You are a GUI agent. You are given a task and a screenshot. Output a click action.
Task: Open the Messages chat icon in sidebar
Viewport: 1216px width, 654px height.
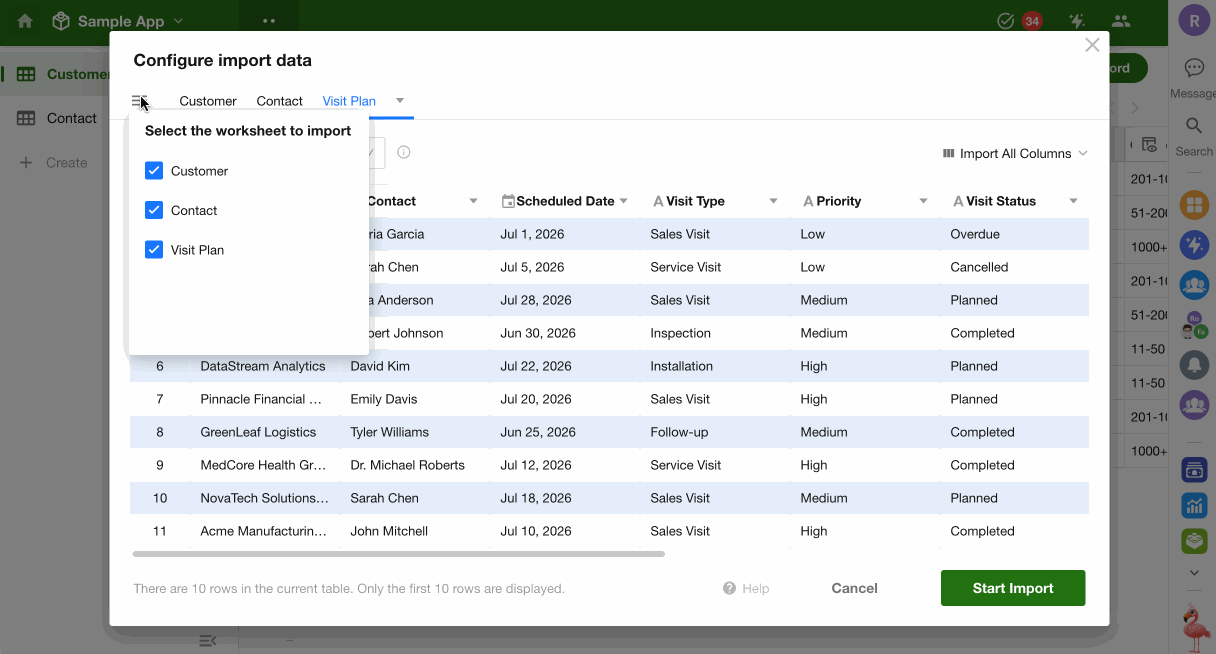(x=1194, y=68)
